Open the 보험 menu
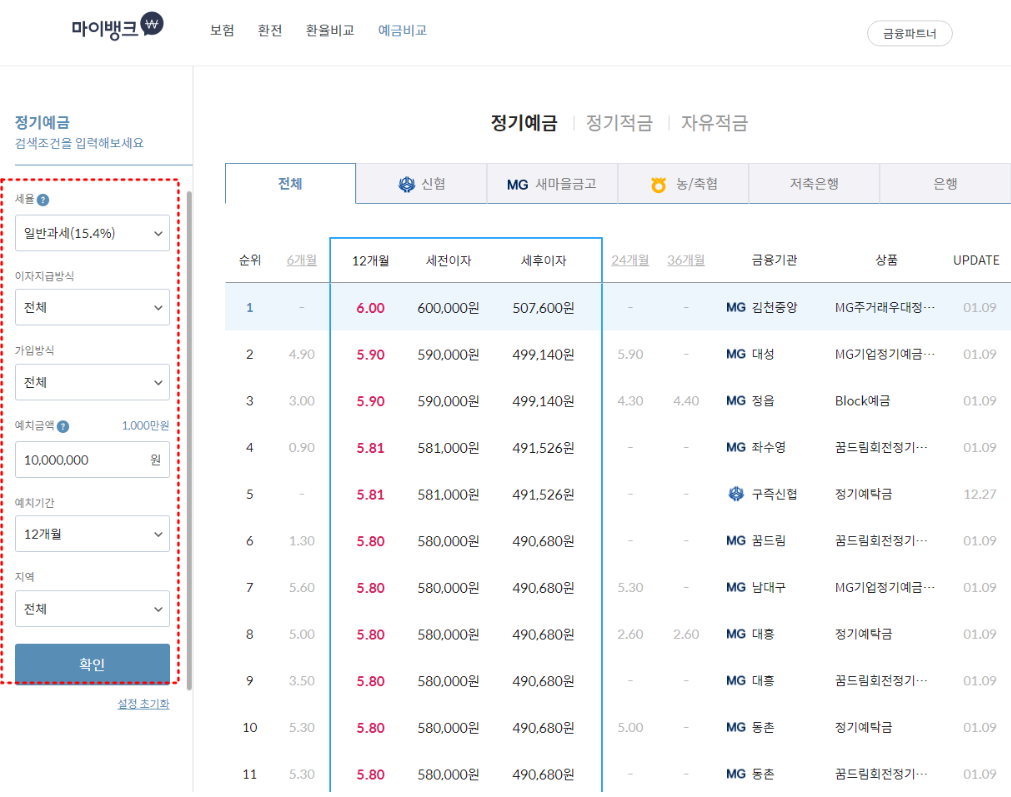 click(222, 30)
